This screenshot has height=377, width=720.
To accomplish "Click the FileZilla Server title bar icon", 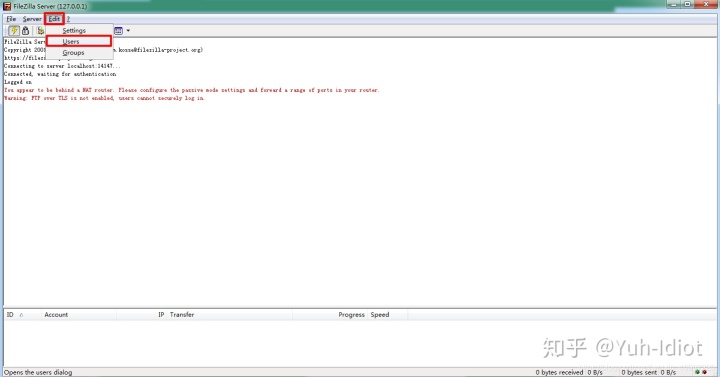I will point(7,6).
